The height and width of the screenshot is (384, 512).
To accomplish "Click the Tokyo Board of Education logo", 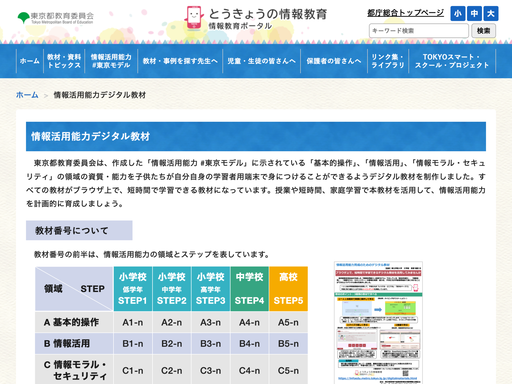I will pos(56,18).
